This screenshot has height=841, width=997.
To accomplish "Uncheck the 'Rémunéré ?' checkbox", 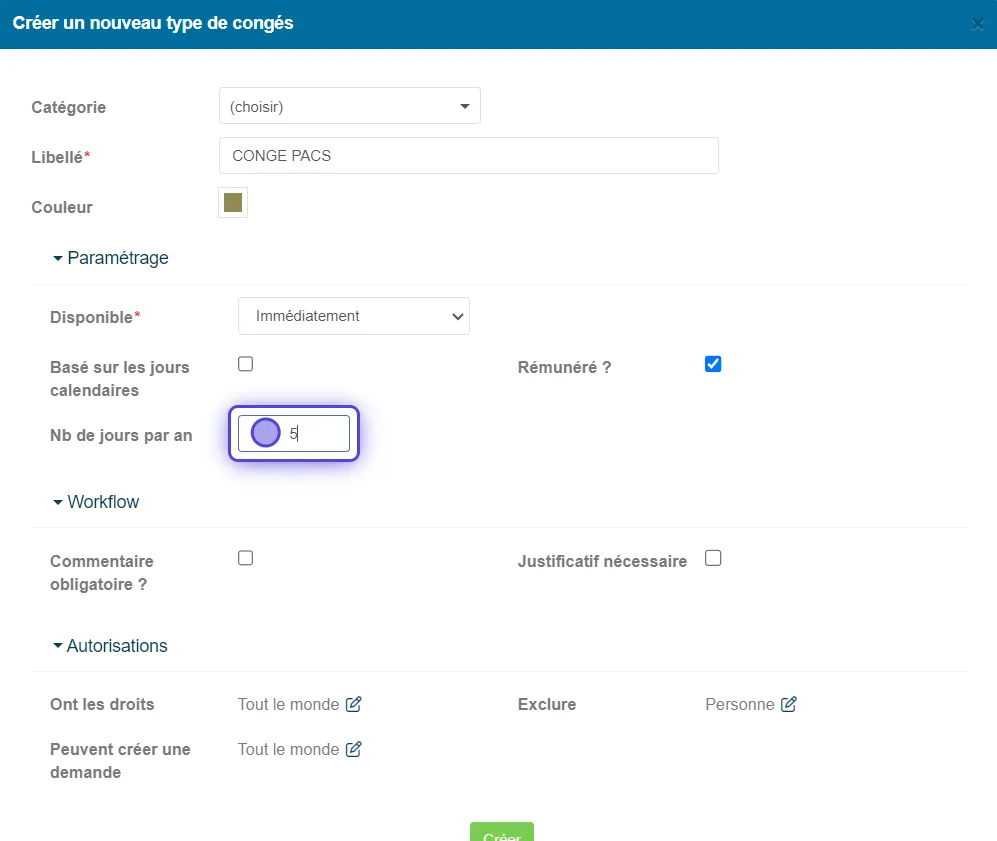I will click(x=713, y=364).
